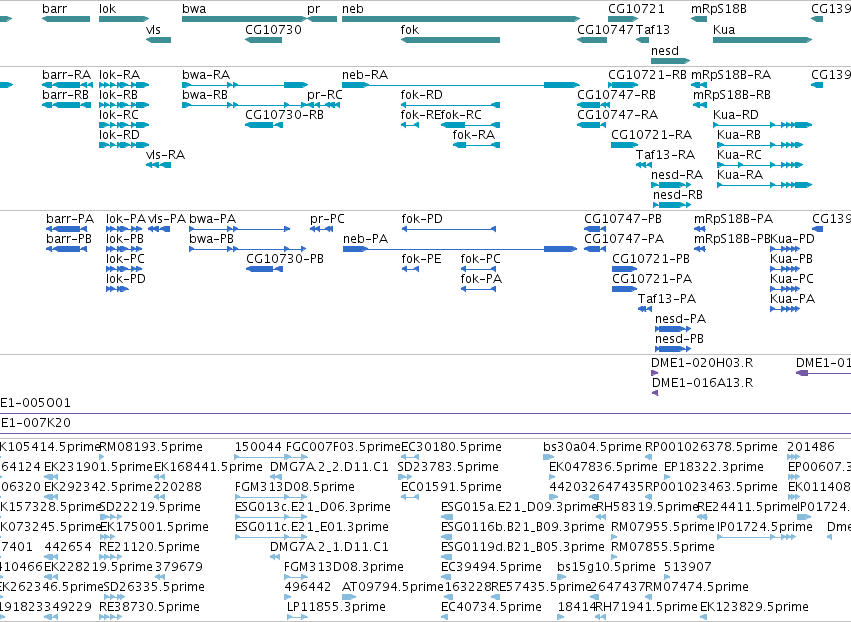Select the pr-RC transcript label
Screen dimensions: 851x622
coord(325,94)
